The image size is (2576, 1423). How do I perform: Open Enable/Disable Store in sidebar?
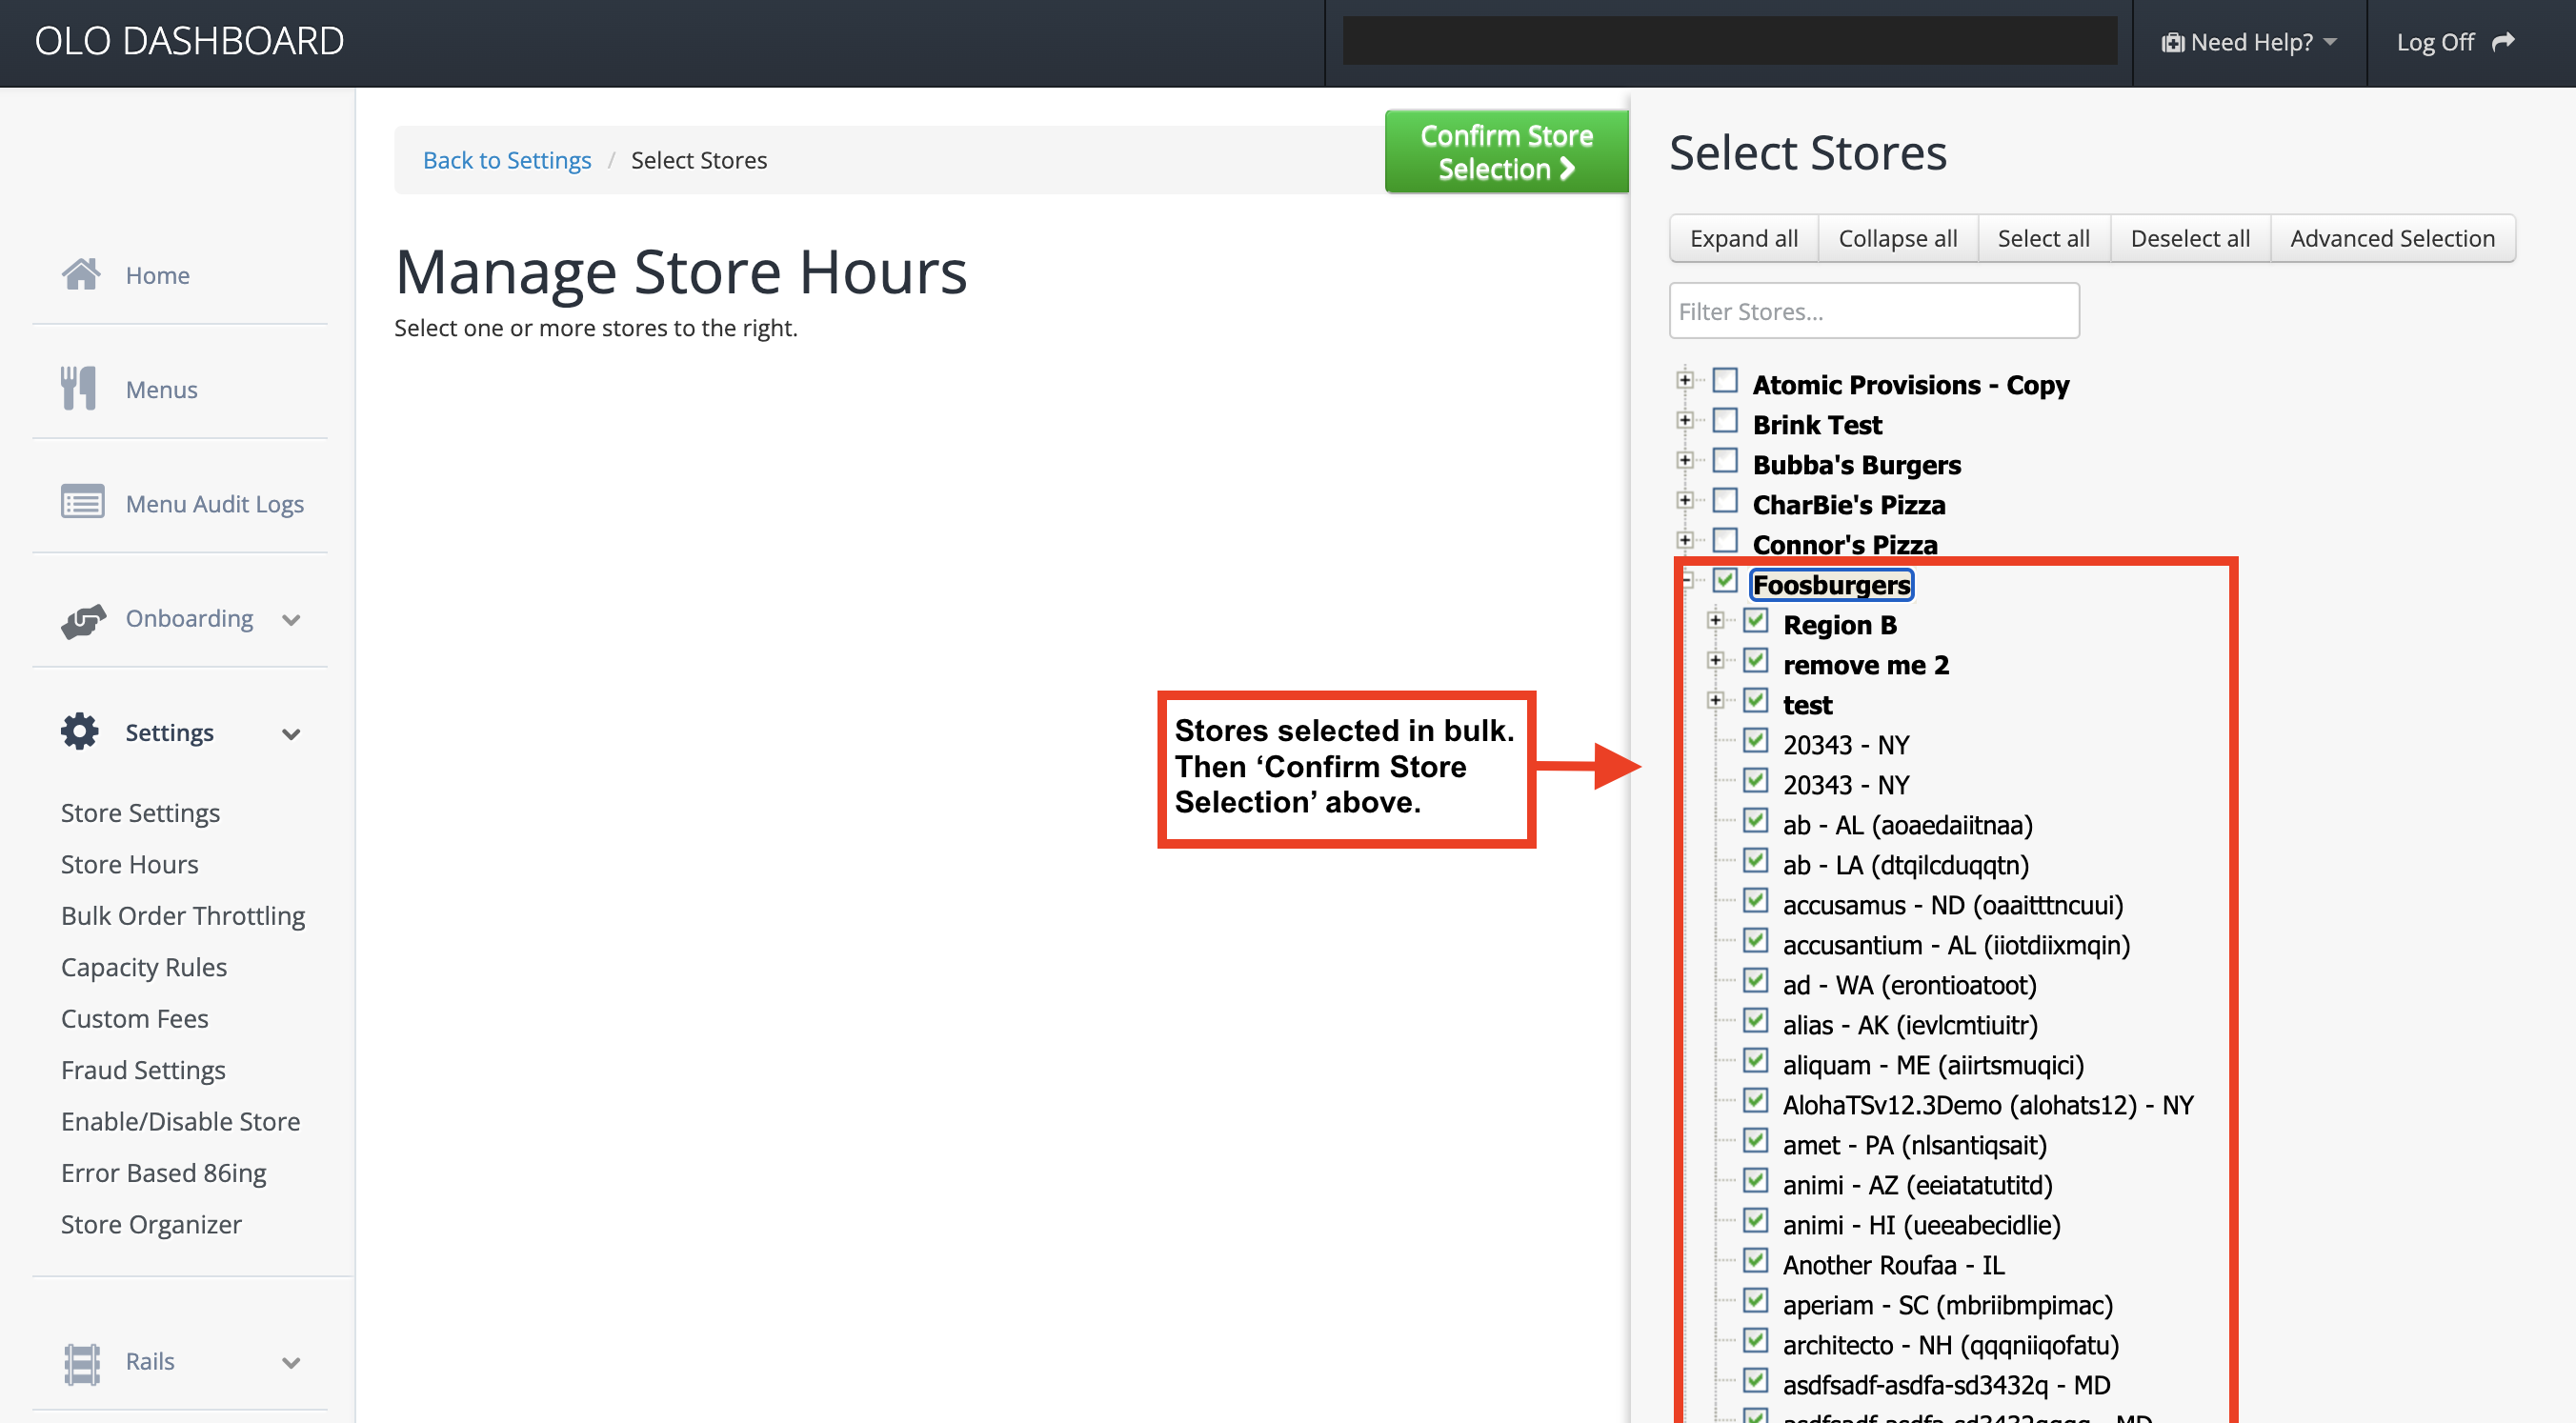[180, 1121]
